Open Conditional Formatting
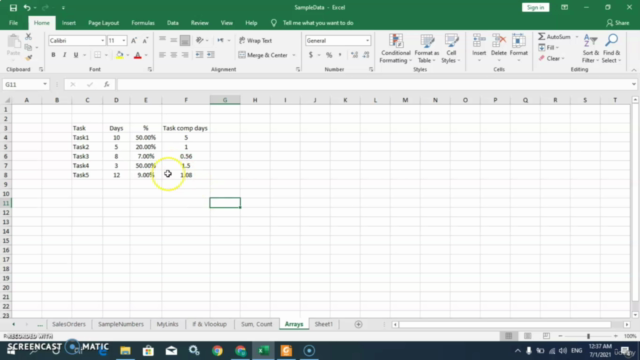Image resolution: width=640 pixels, height=360 pixels. click(x=395, y=48)
